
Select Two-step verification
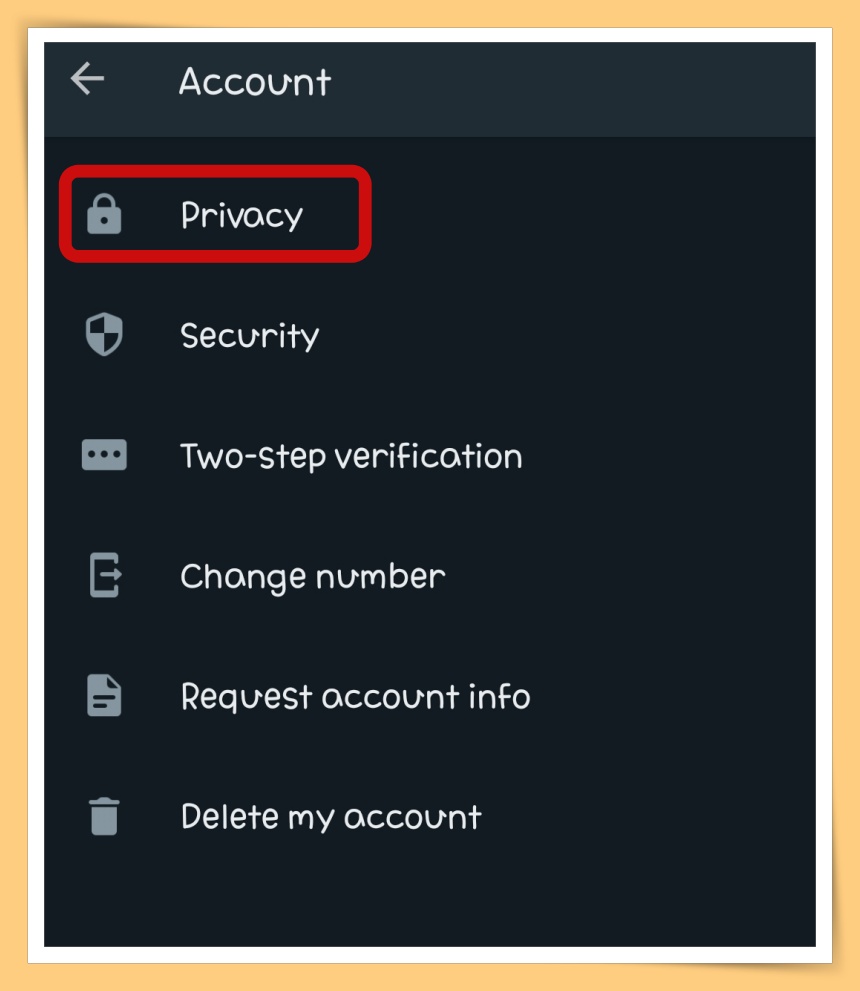[x=430, y=455]
